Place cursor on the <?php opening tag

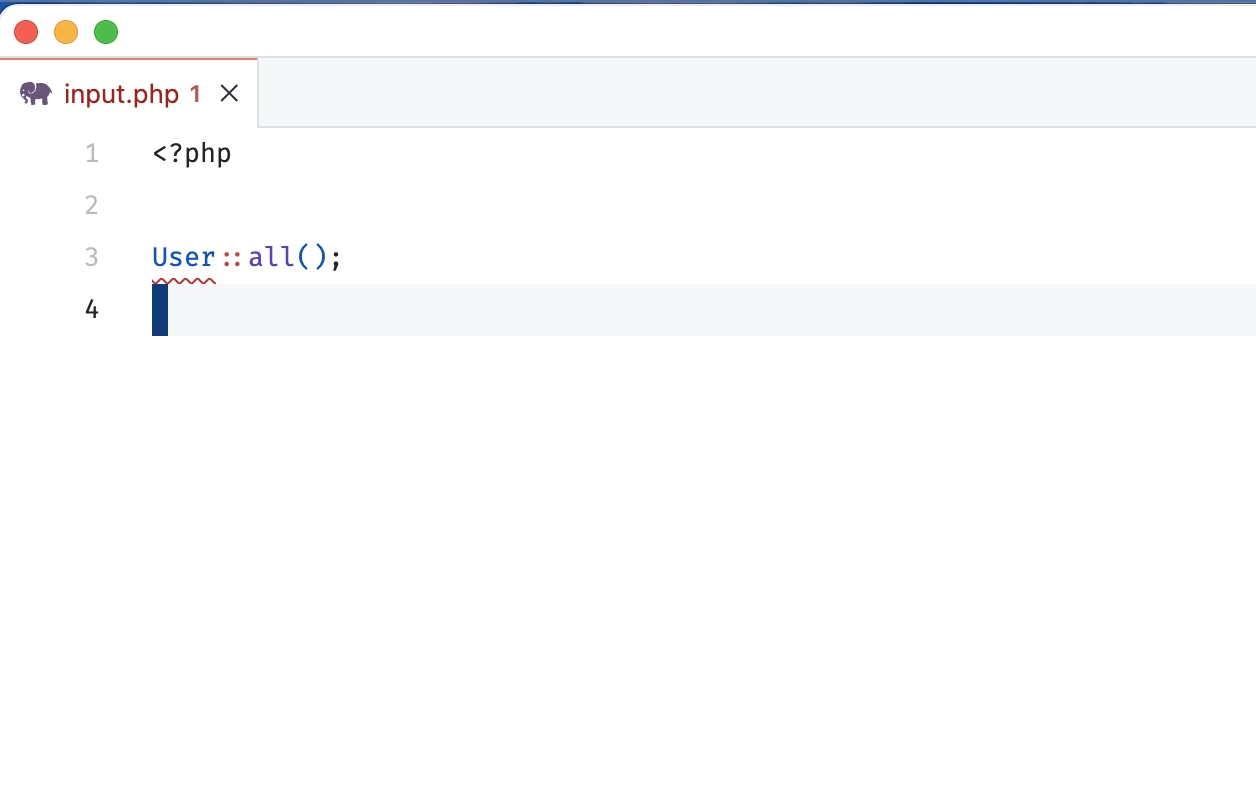pyautogui.click(x=192, y=154)
